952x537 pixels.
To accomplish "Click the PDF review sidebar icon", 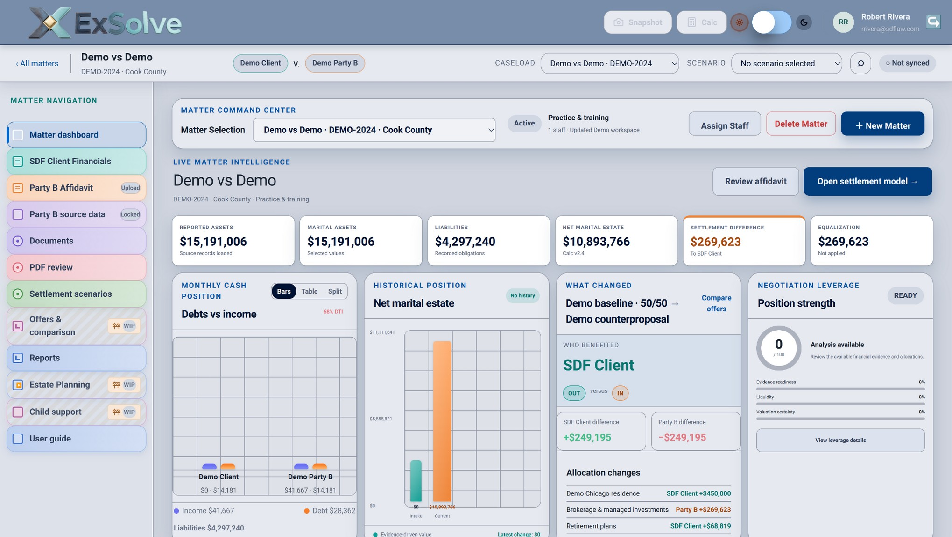I will pos(18,267).
